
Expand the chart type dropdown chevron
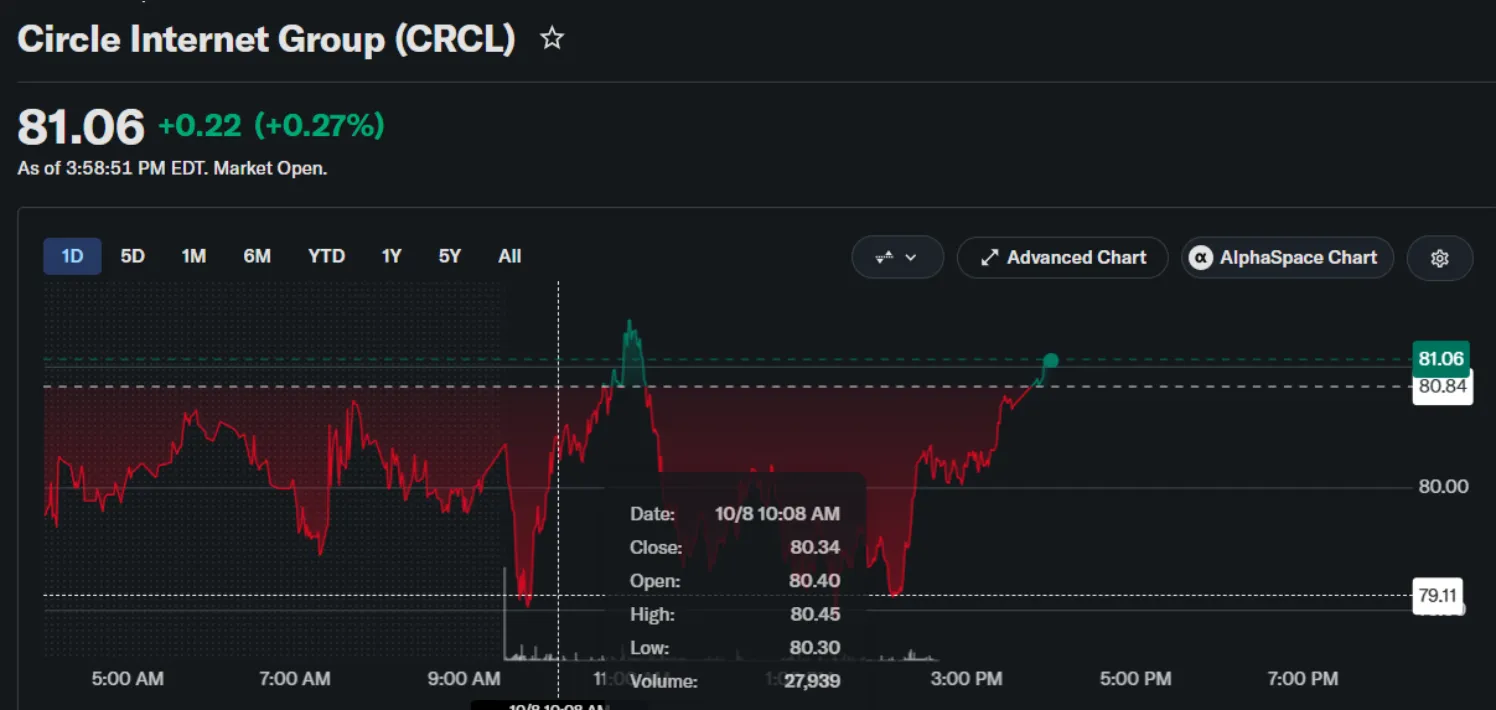[911, 258]
